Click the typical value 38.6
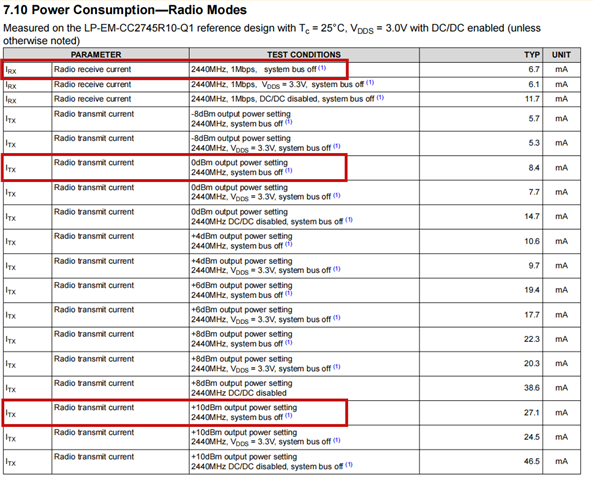Image resolution: width=594 pixels, height=480 pixels. 532,388
